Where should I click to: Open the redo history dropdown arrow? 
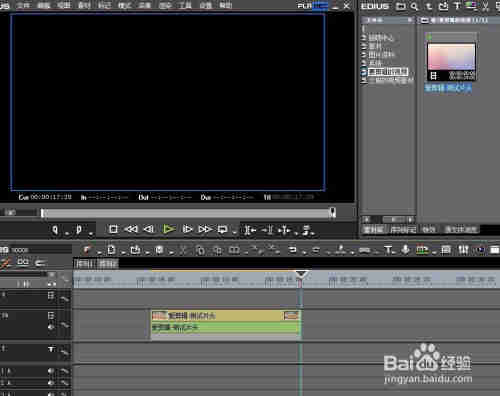(328, 253)
